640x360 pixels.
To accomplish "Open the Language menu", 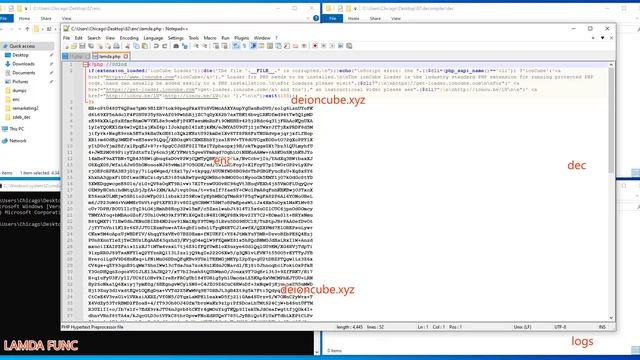I will (x=153, y=38).
